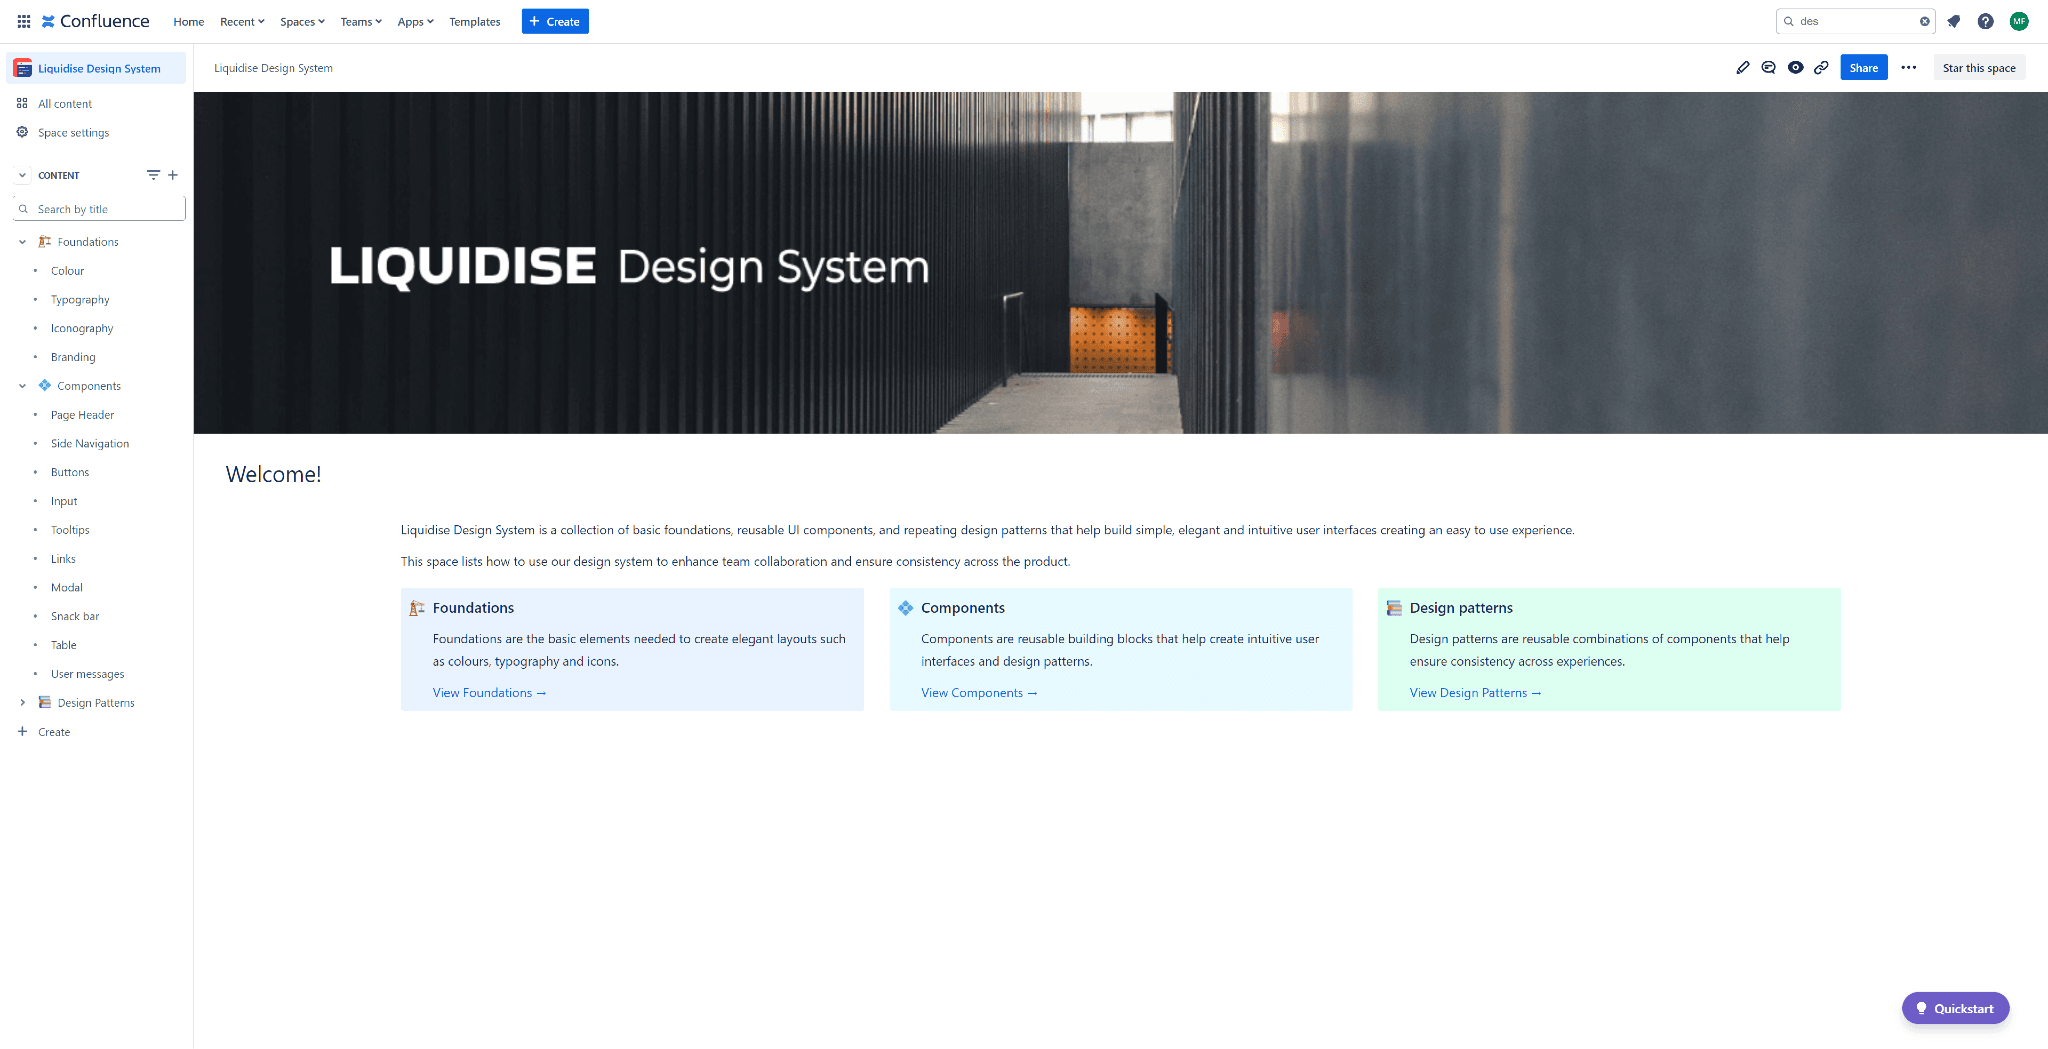The width and height of the screenshot is (2048, 1049).
Task: Open the notifications icon in header
Action: (1954, 21)
